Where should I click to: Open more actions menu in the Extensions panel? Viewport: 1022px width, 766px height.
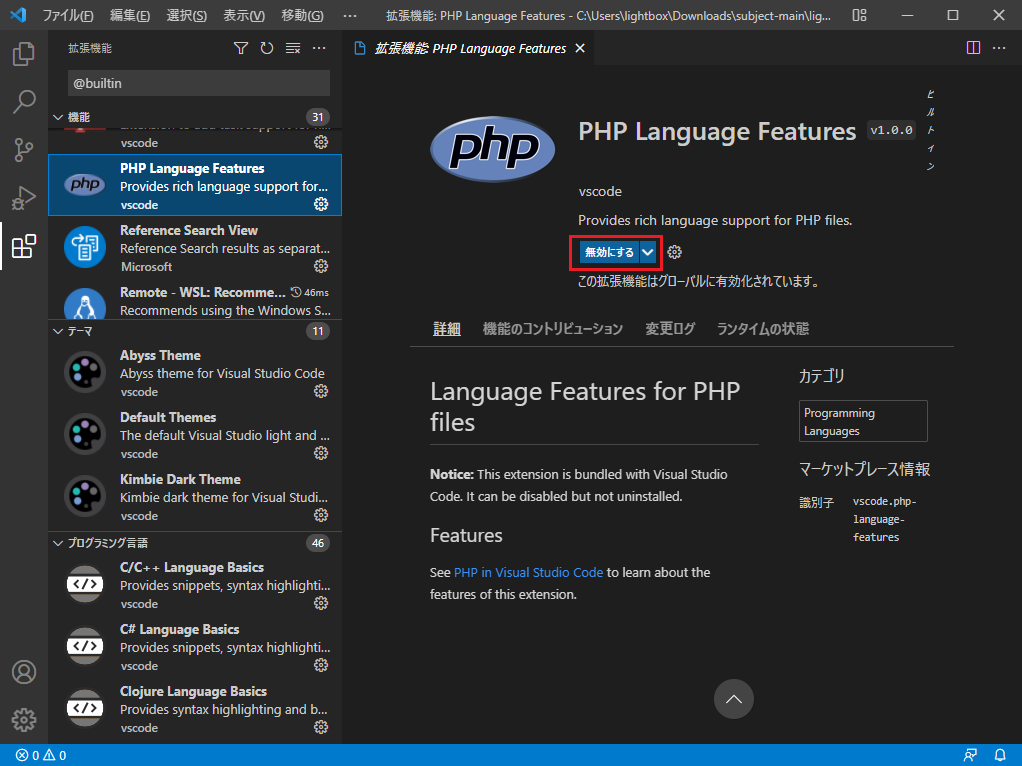pos(319,47)
